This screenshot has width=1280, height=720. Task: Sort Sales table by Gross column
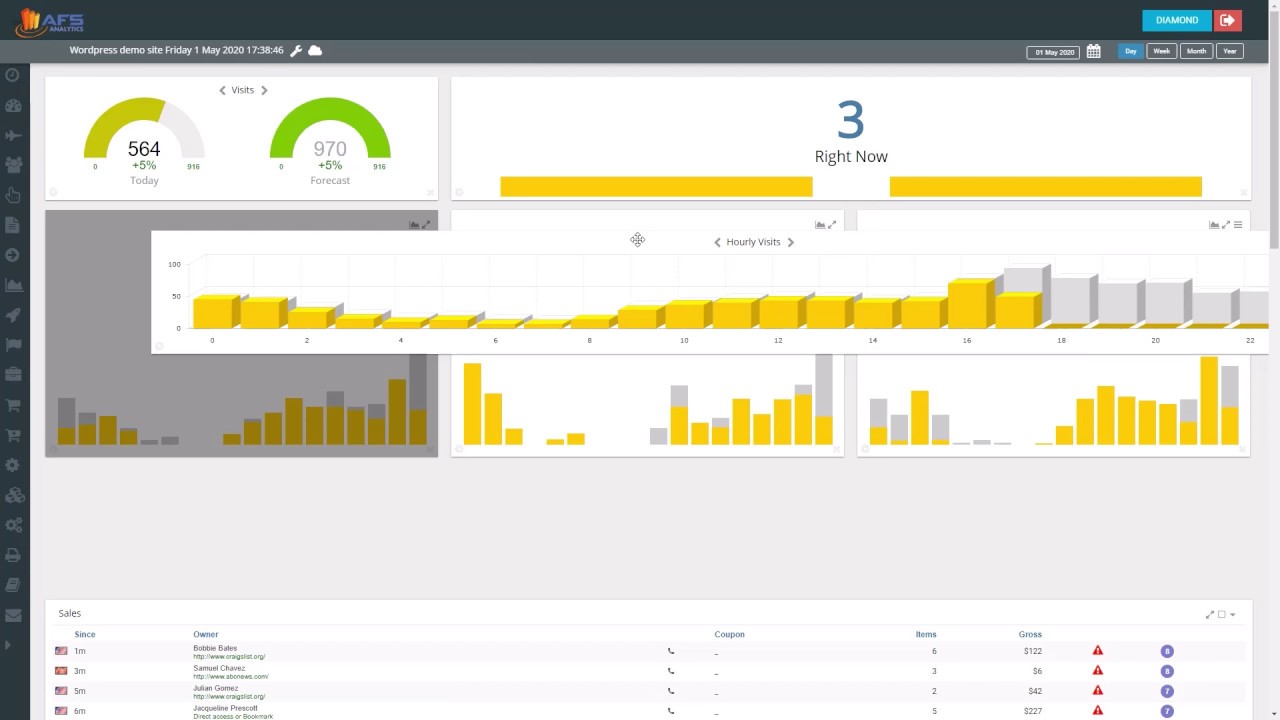[x=1030, y=634]
